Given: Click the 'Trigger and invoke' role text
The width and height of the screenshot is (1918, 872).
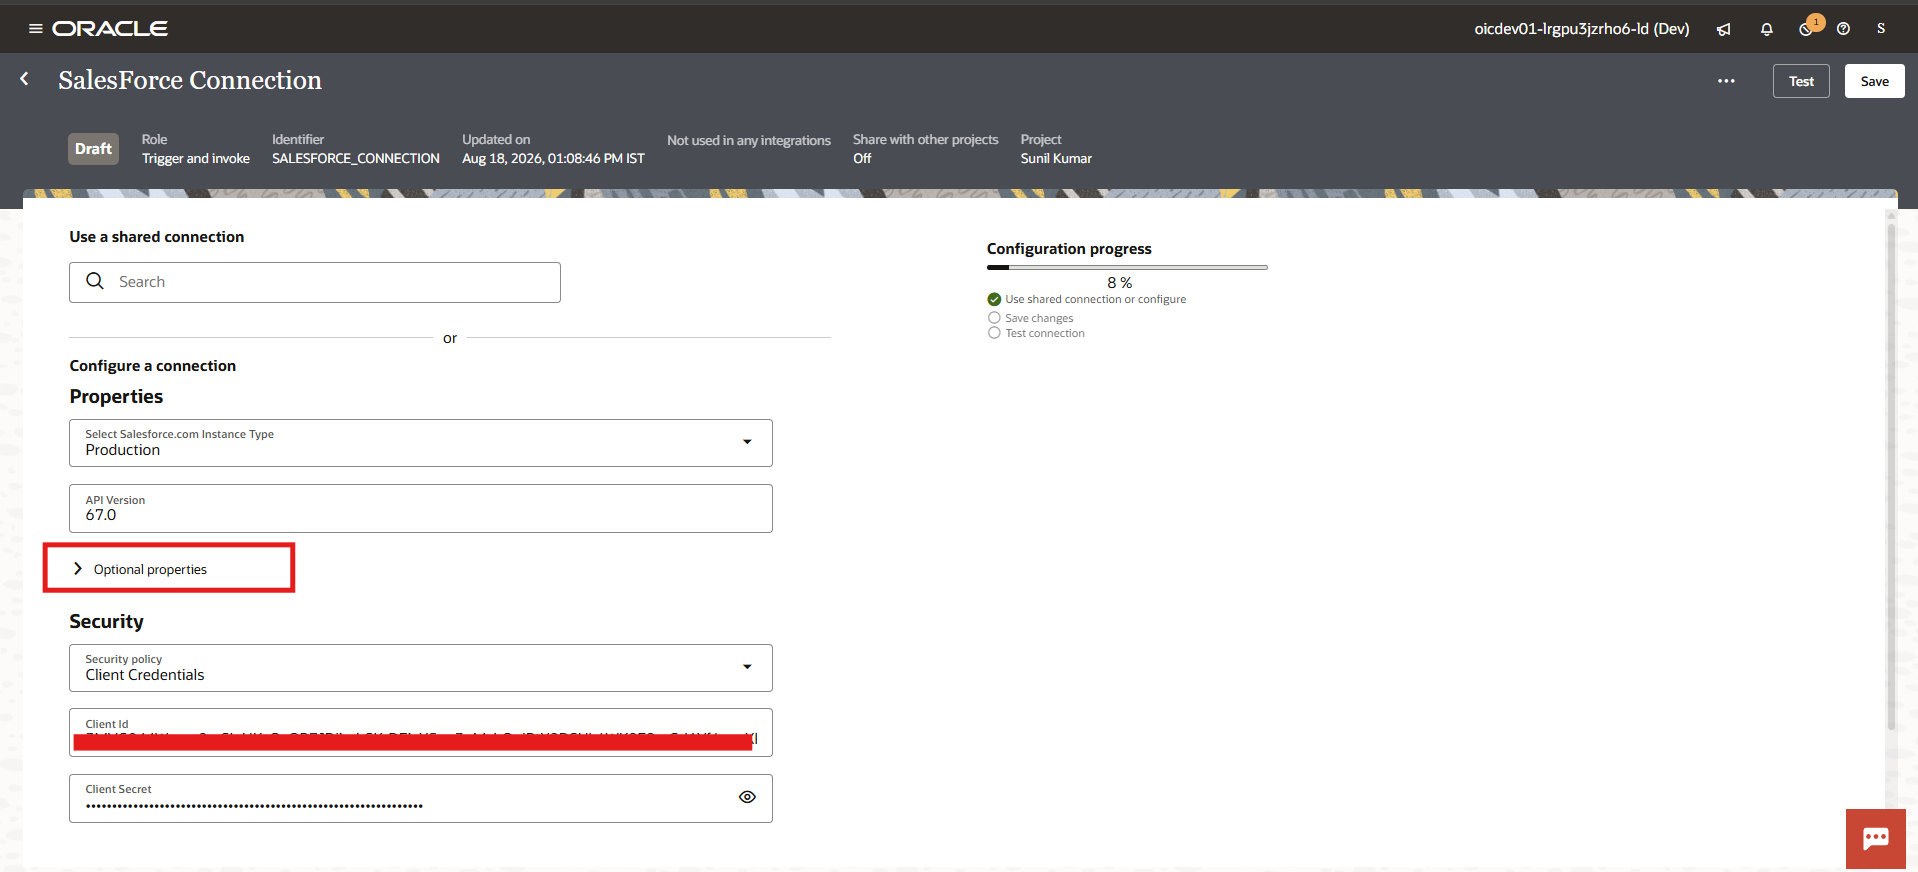Looking at the screenshot, I should (x=196, y=158).
